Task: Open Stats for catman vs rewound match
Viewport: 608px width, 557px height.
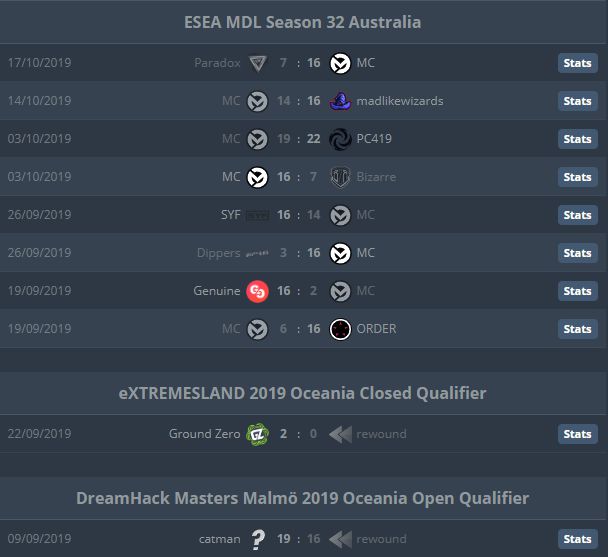Action: coord(577,539)
